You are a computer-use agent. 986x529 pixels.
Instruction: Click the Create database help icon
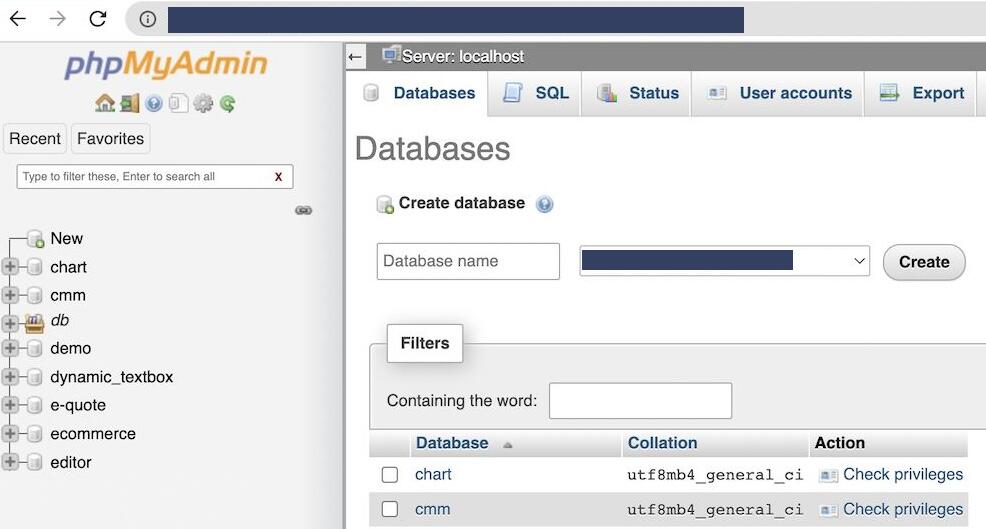(544, 204)
